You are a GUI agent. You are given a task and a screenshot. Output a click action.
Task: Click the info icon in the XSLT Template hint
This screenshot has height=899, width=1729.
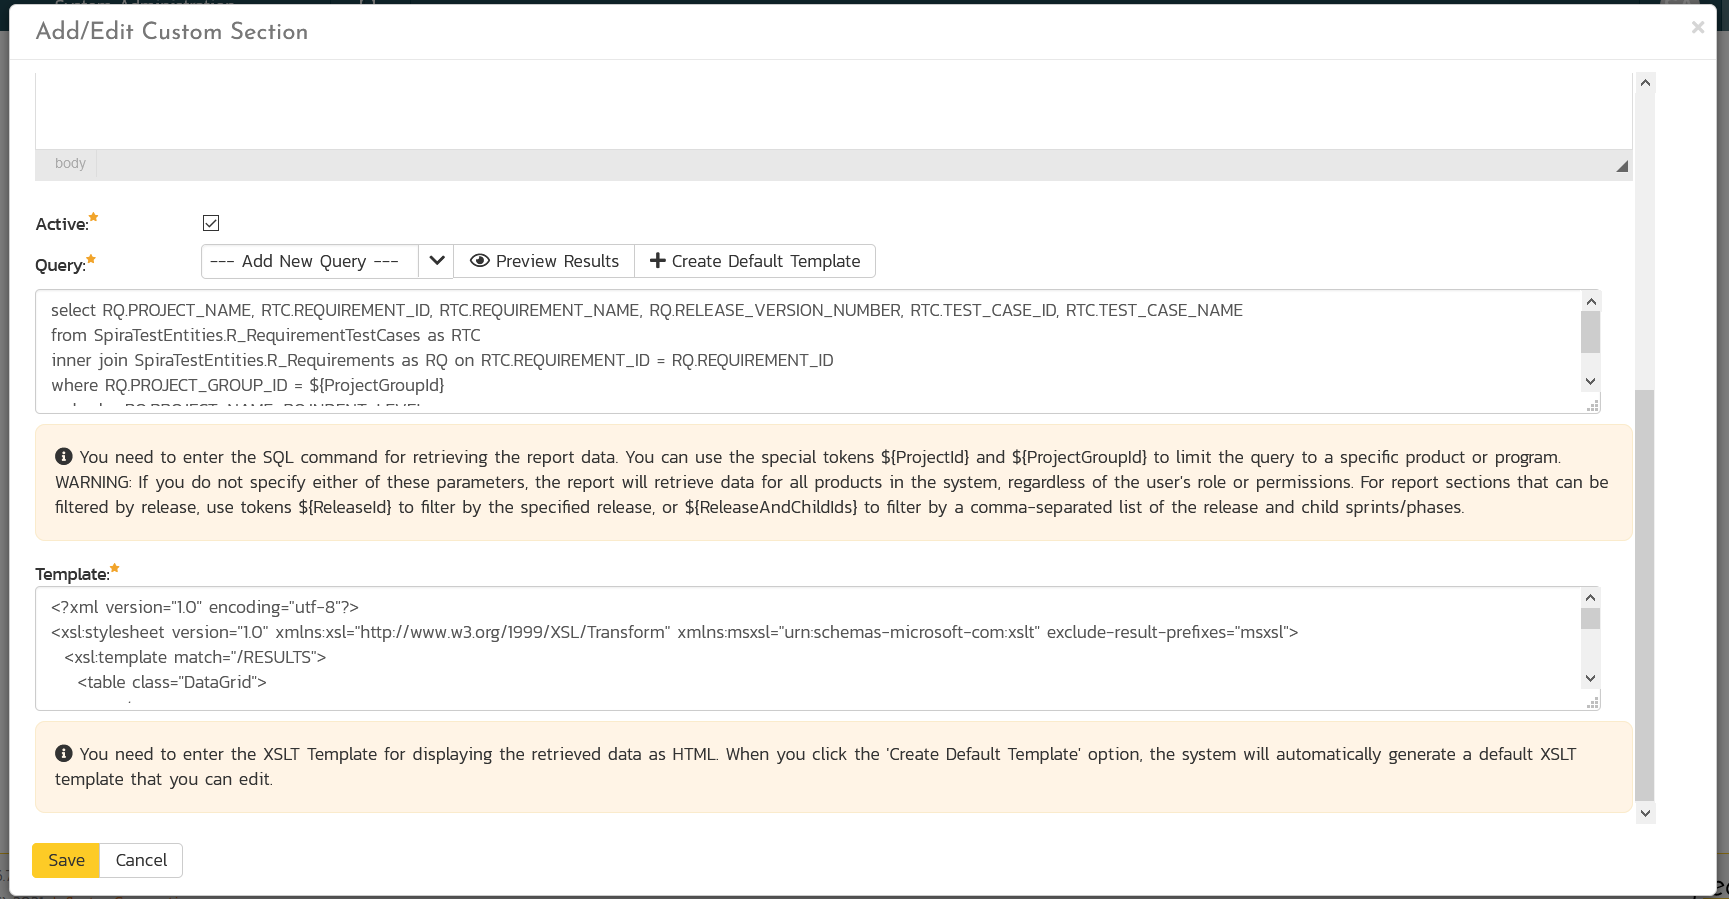pos(64,754)
